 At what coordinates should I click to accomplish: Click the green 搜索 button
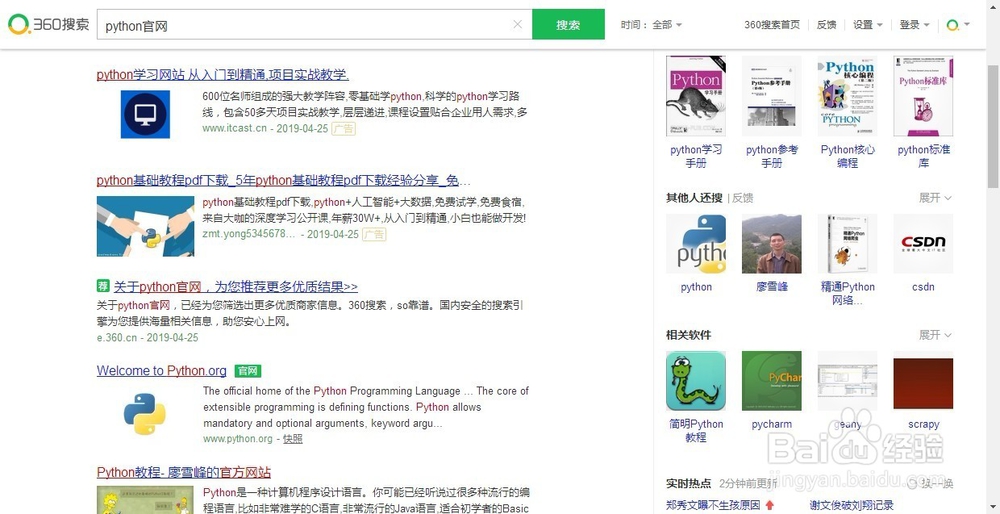point(568,24)
